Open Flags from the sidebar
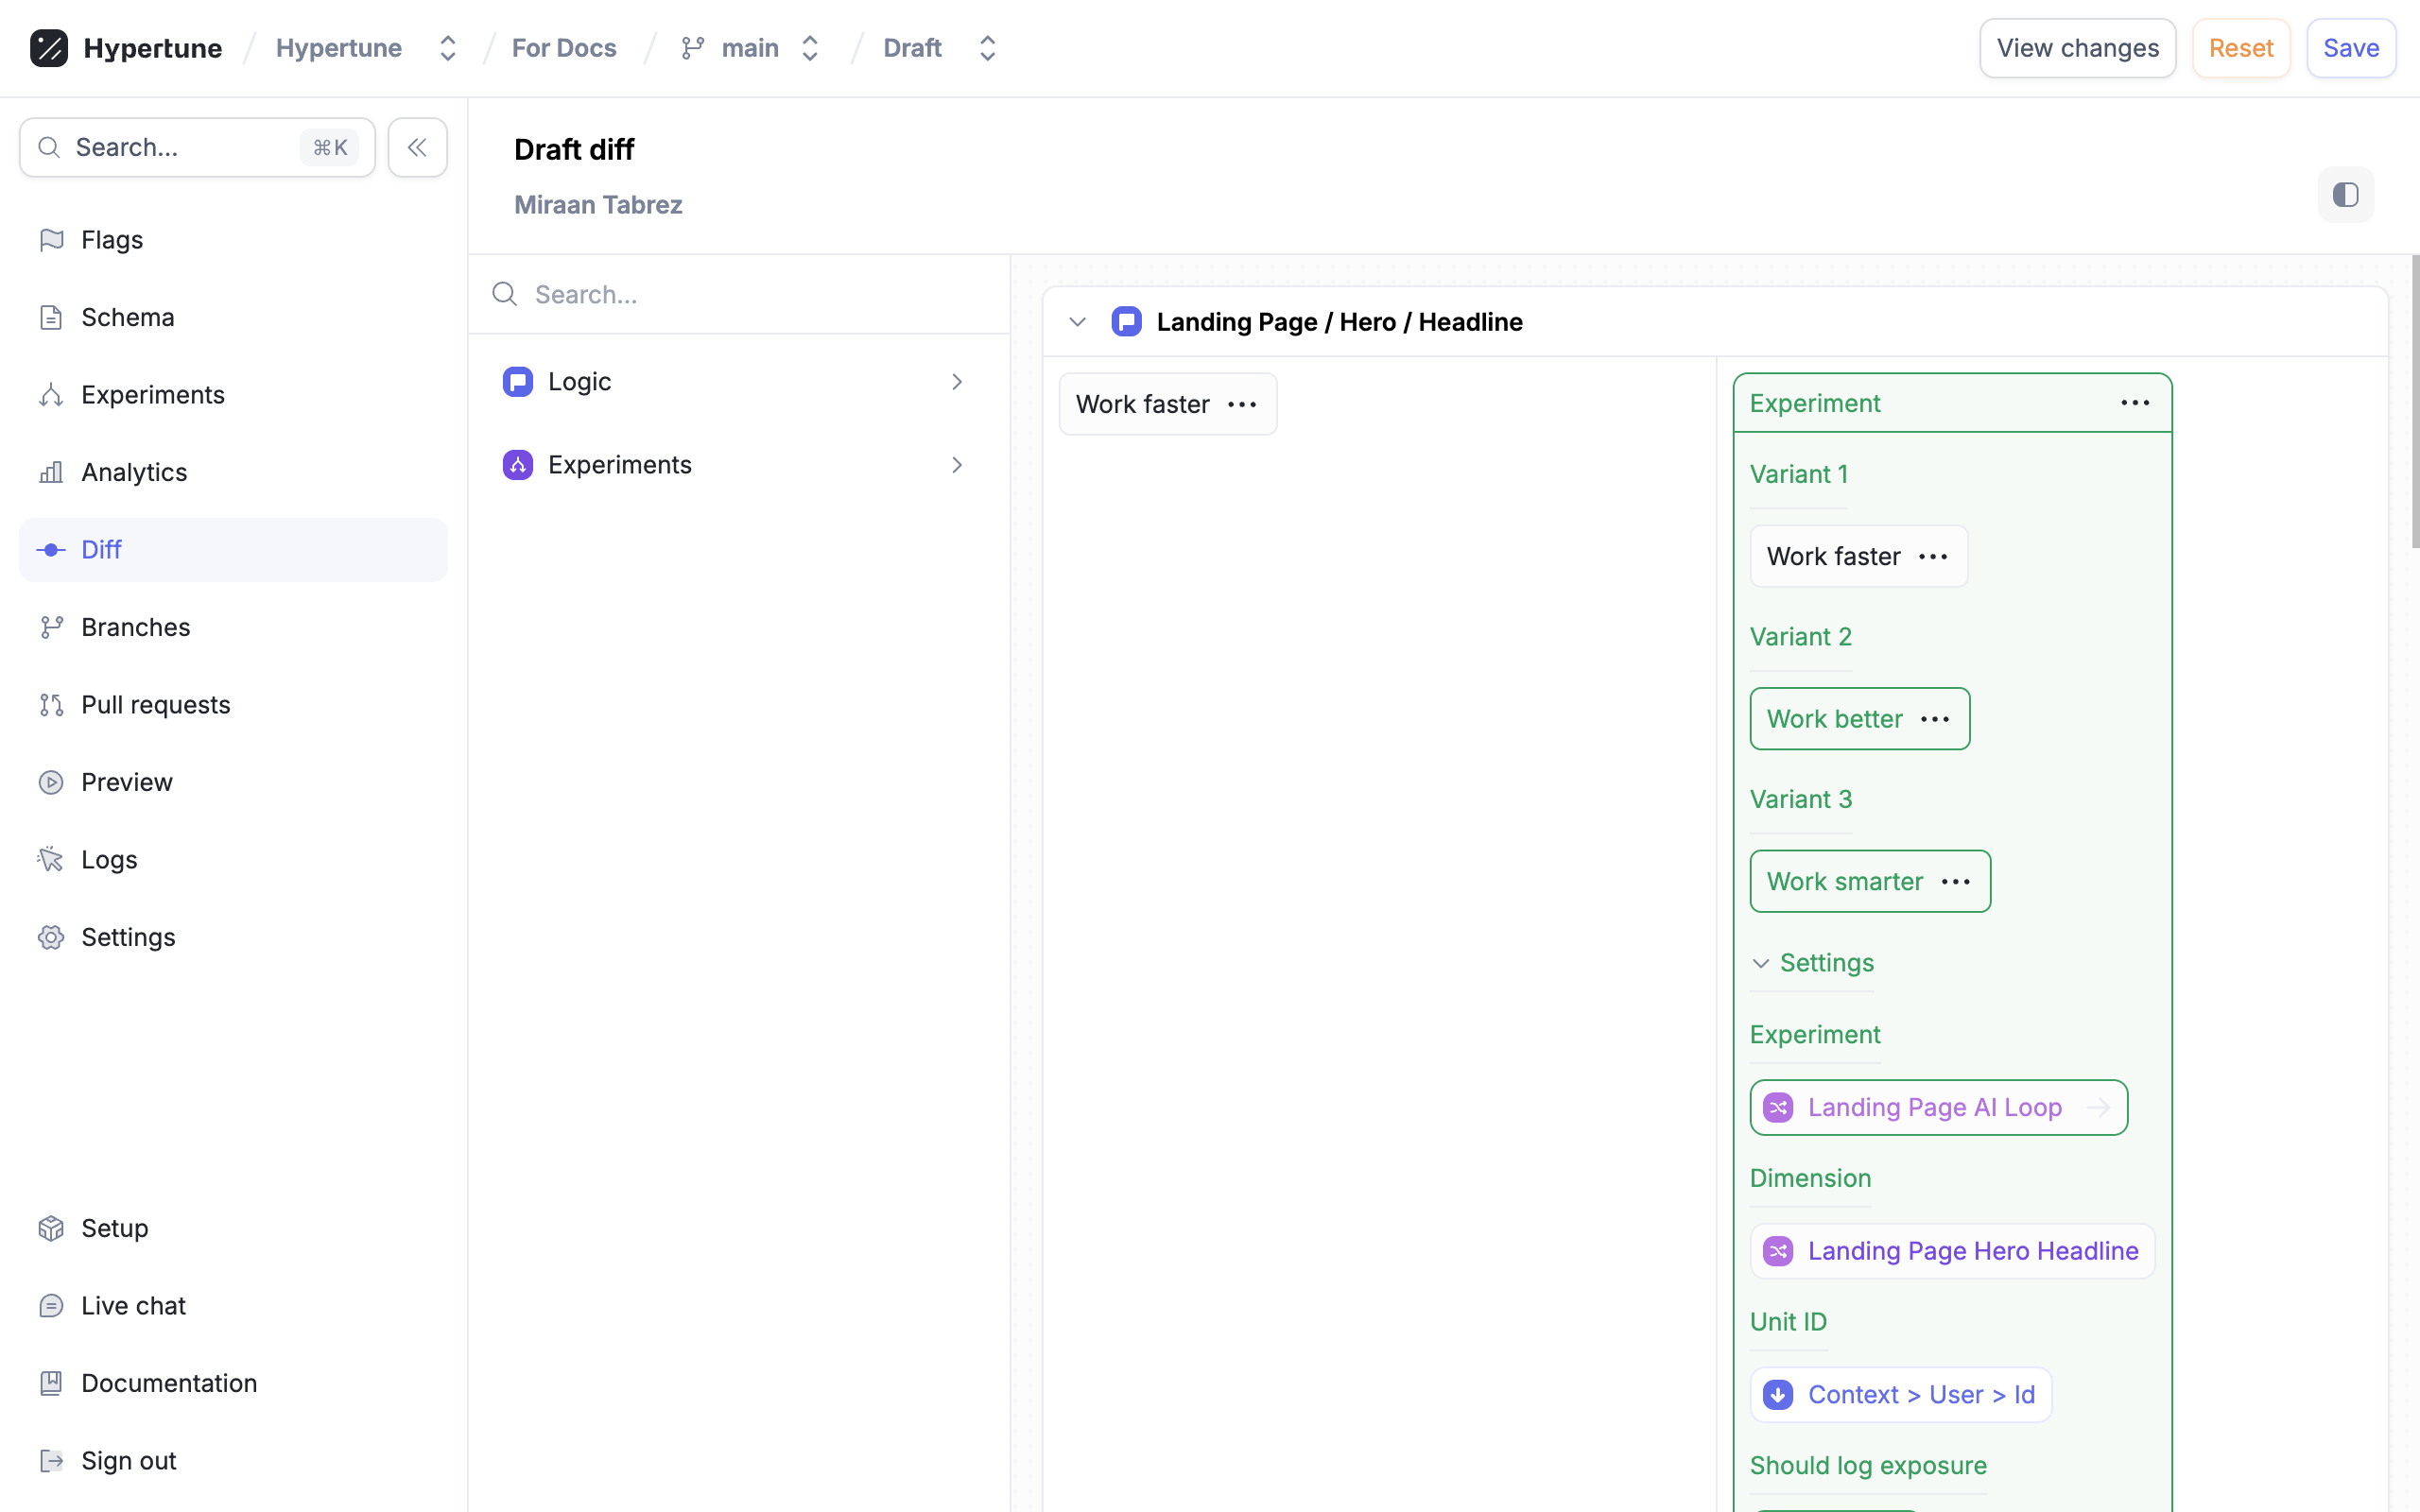Viewport: 2420px width, 1512px height. point(112,240)
